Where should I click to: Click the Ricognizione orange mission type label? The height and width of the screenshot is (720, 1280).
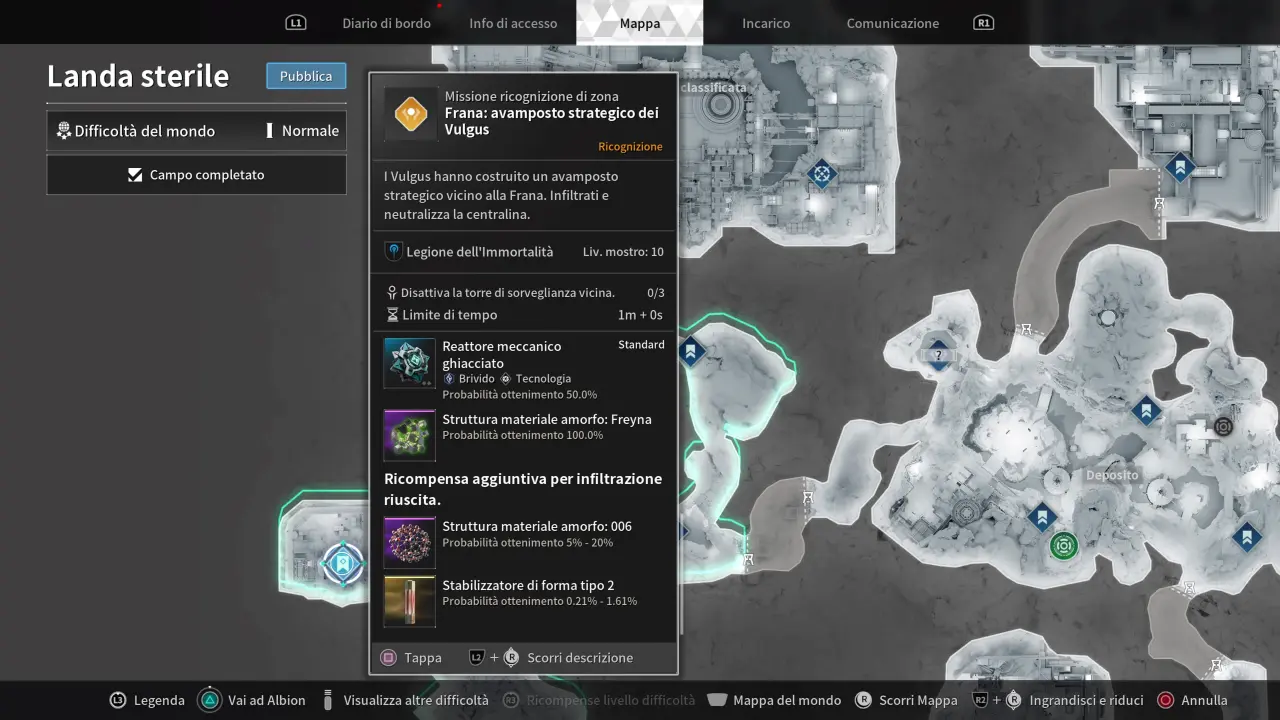tap(630, 147)
